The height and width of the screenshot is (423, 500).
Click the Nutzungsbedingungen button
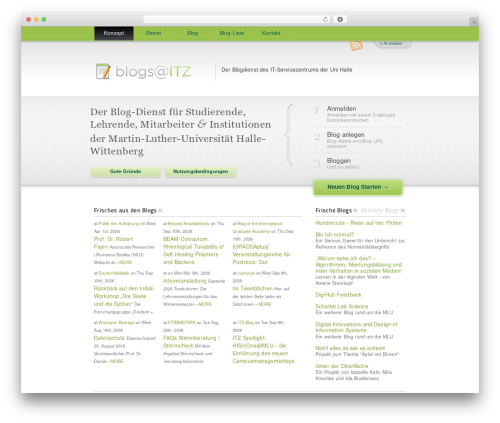click(x=200, y=171)
